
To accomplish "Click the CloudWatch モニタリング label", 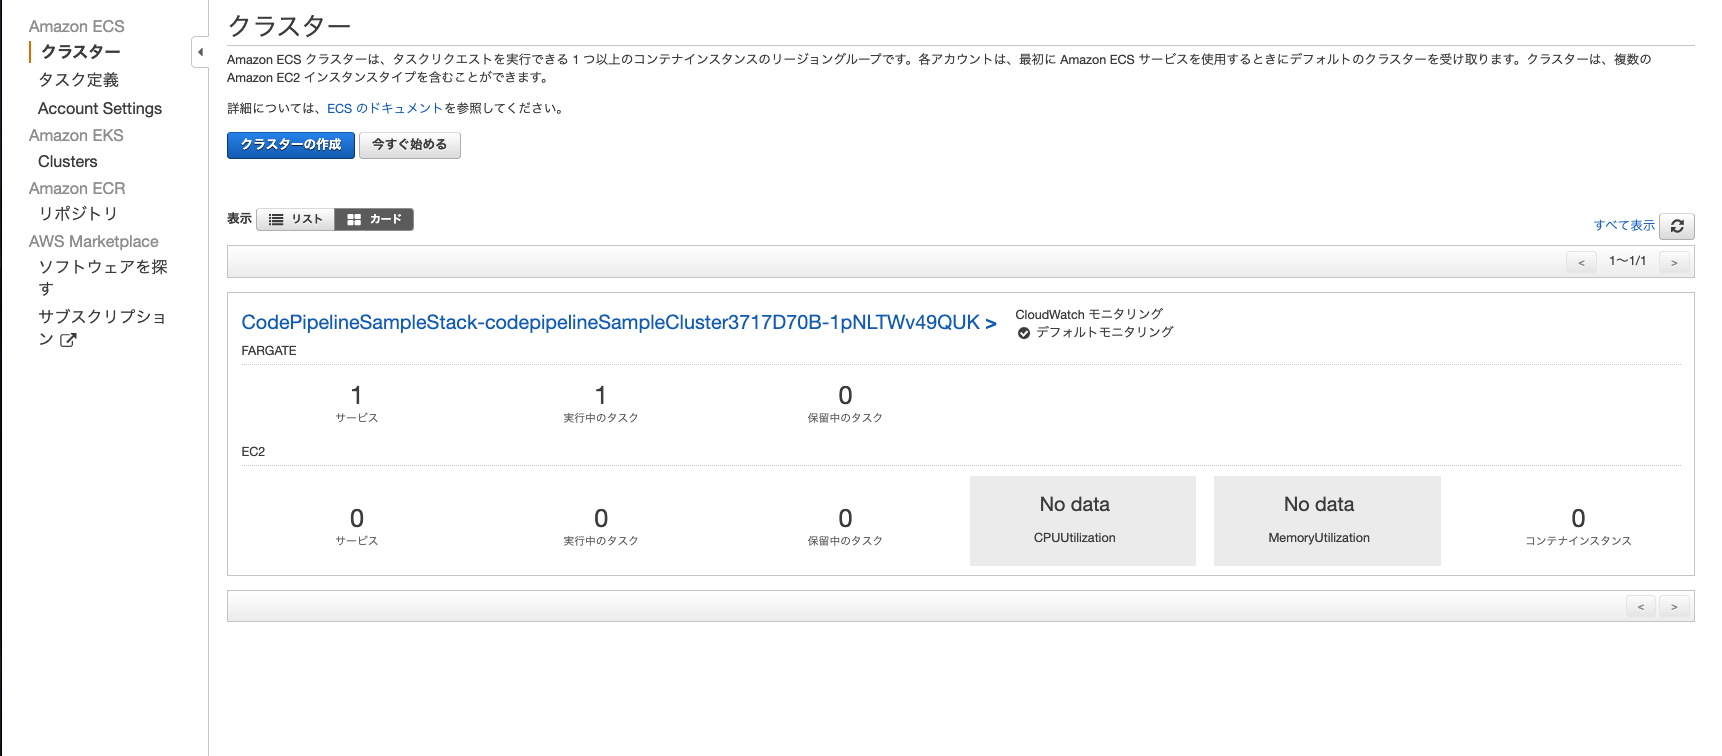I will pyautogui.click(x=1089, y=314).
